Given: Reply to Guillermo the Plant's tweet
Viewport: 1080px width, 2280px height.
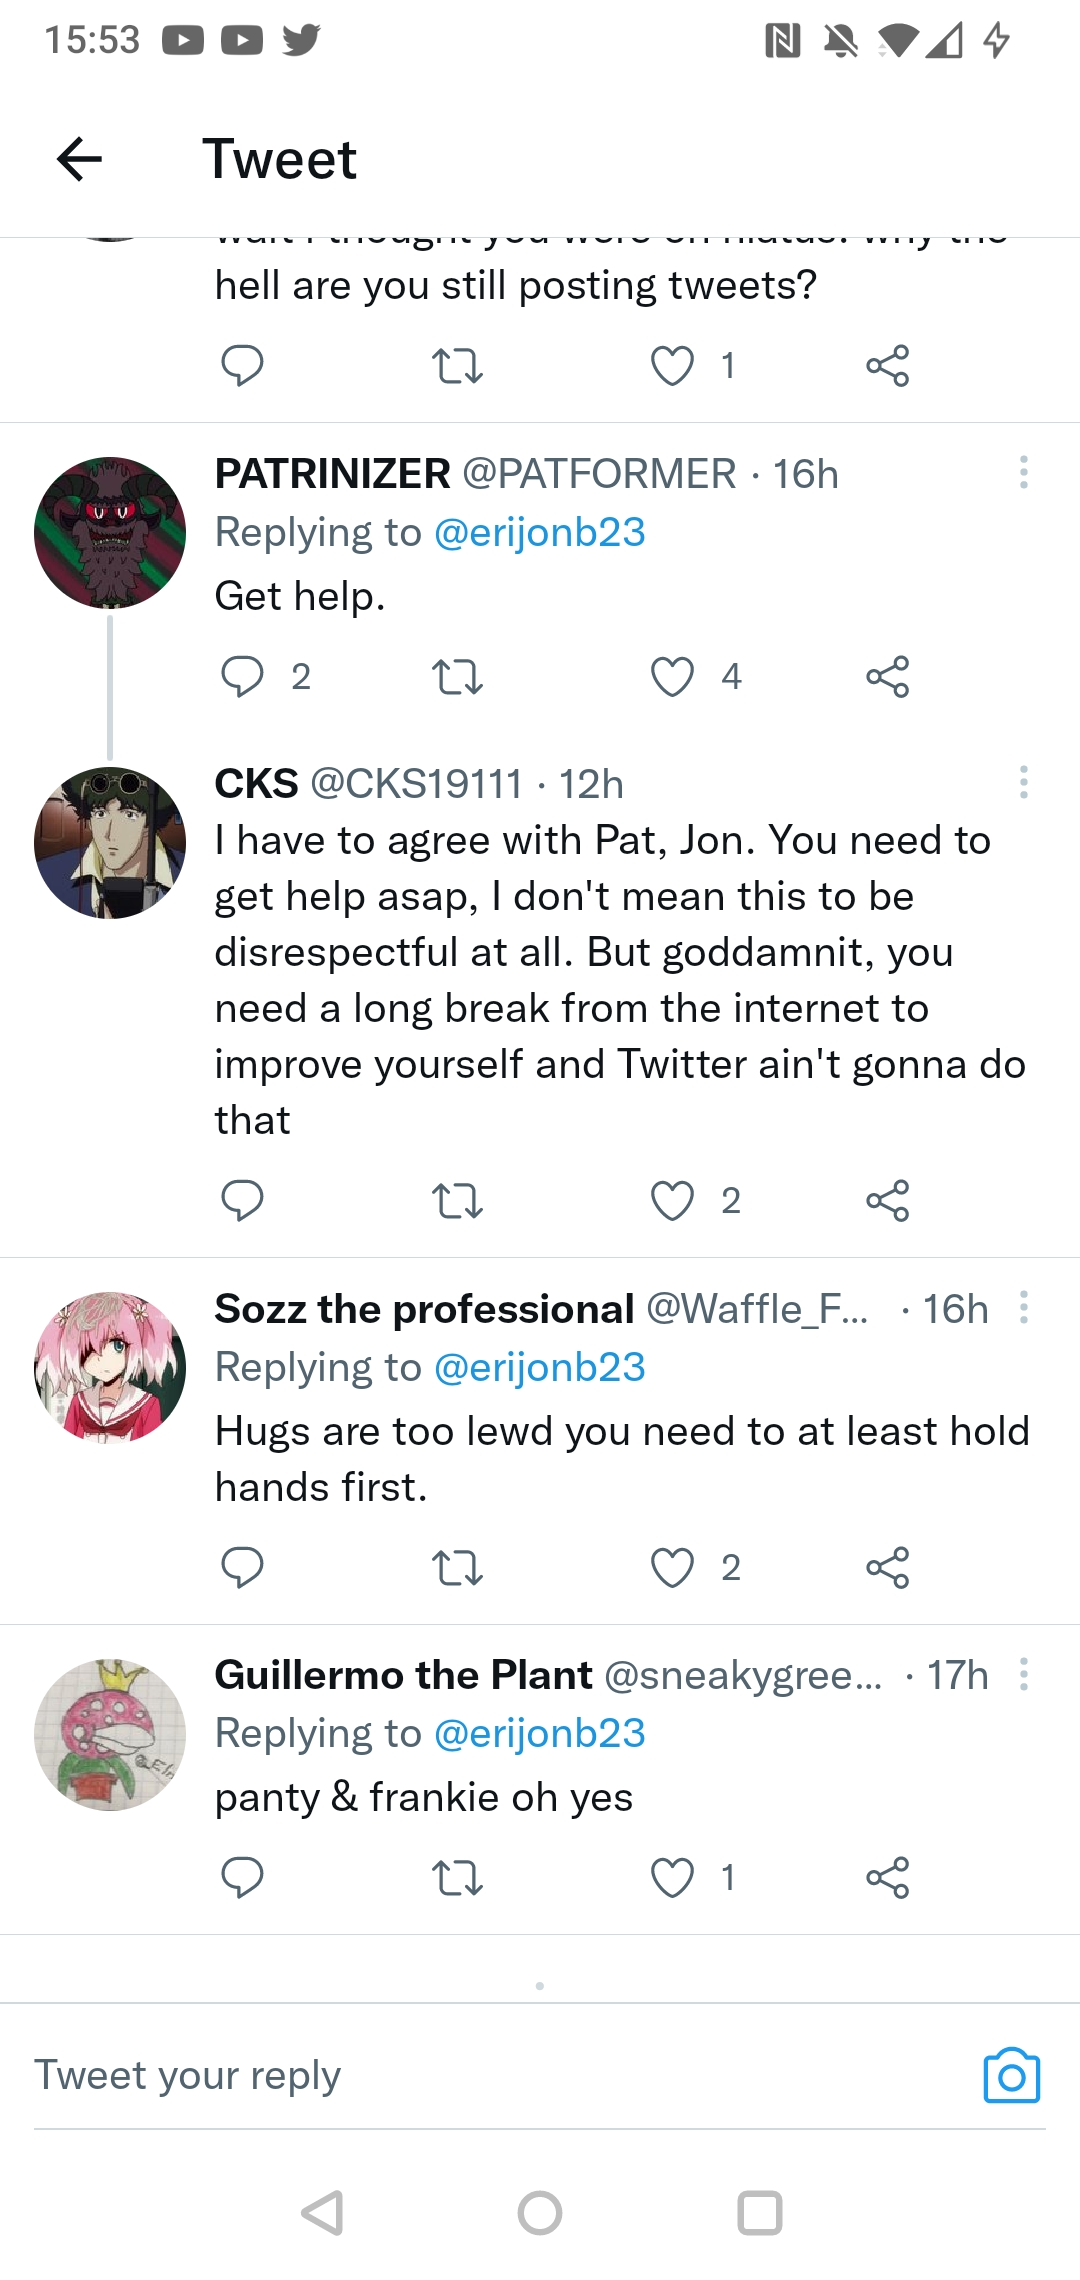Looking at the screenshot, I should 242,1877.
